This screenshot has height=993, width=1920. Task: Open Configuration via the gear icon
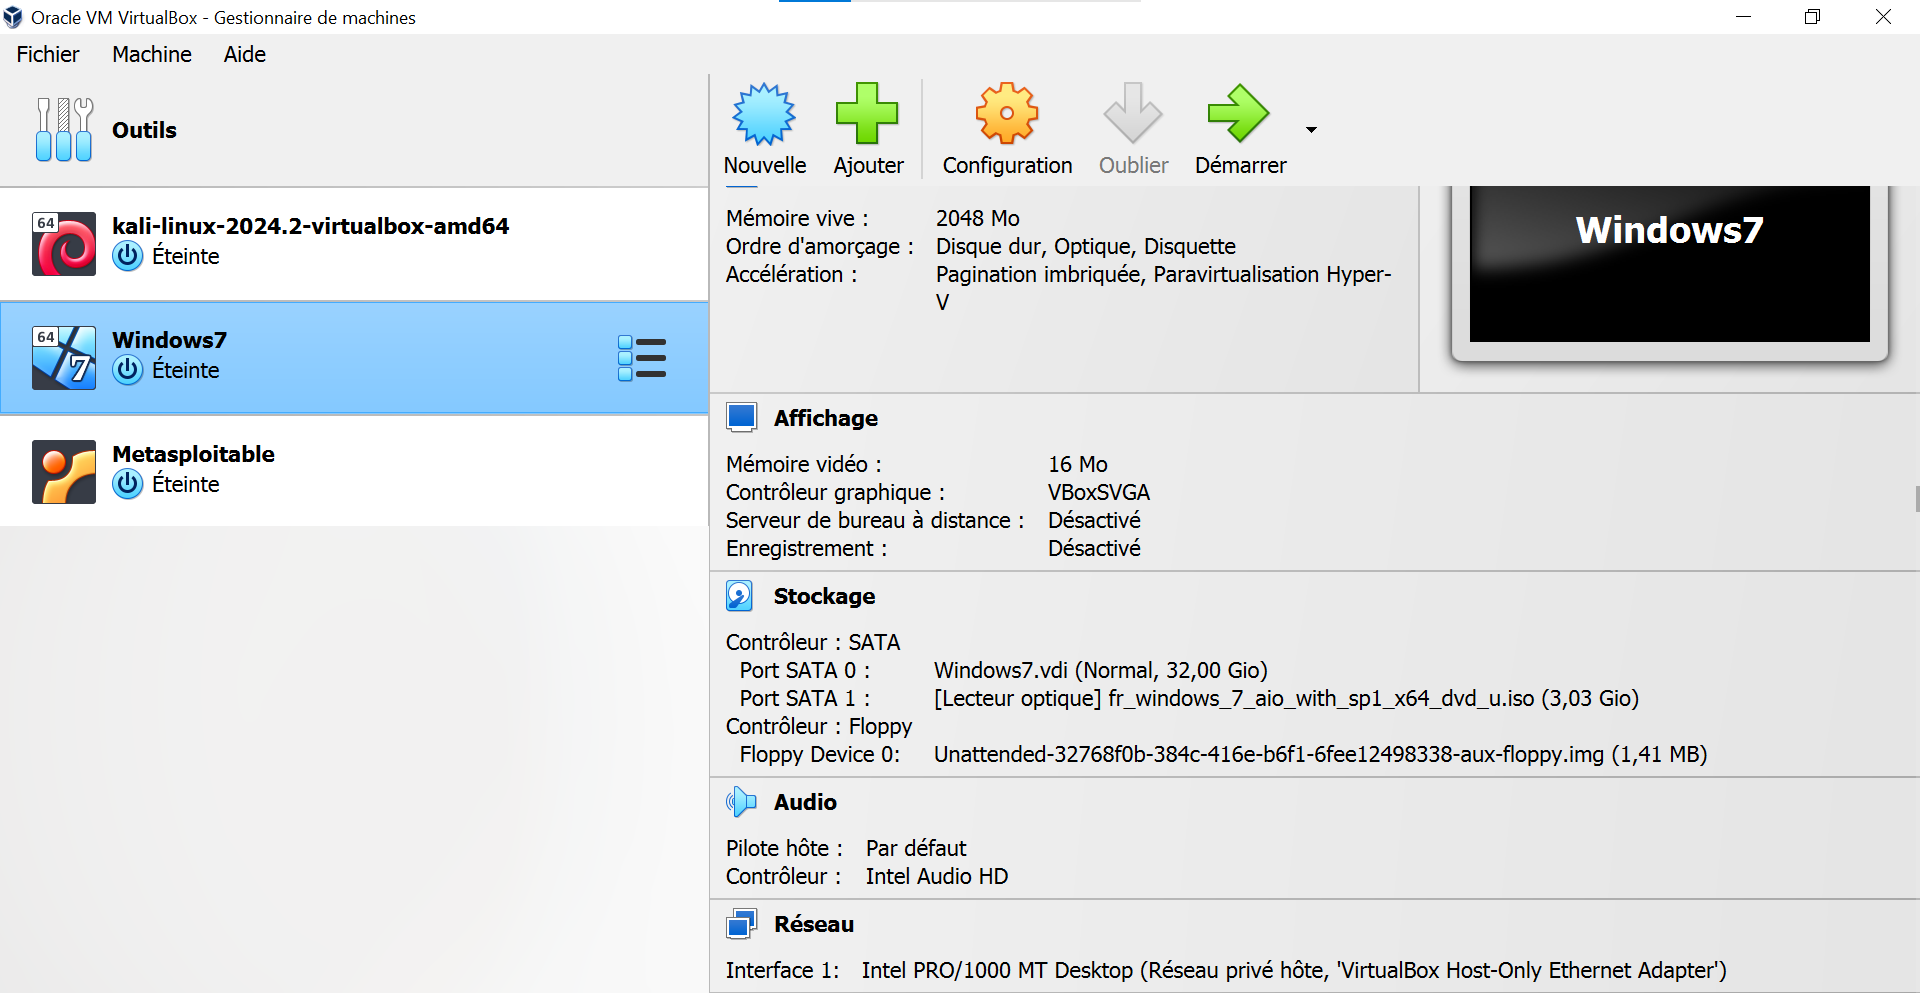(x=1006, y=113)
